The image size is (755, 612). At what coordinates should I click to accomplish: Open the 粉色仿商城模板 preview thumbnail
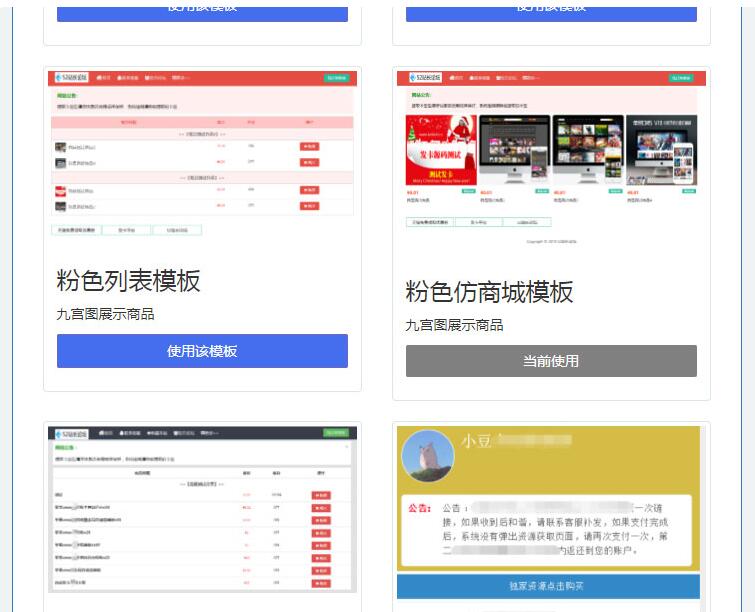[x=551, y=158]
